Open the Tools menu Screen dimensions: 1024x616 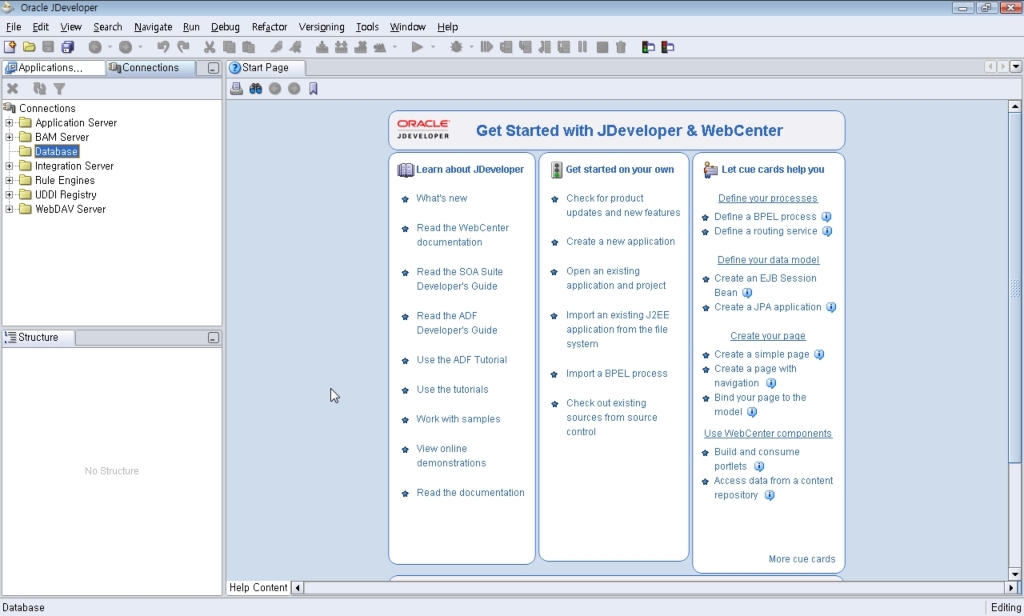pos(367,27)
